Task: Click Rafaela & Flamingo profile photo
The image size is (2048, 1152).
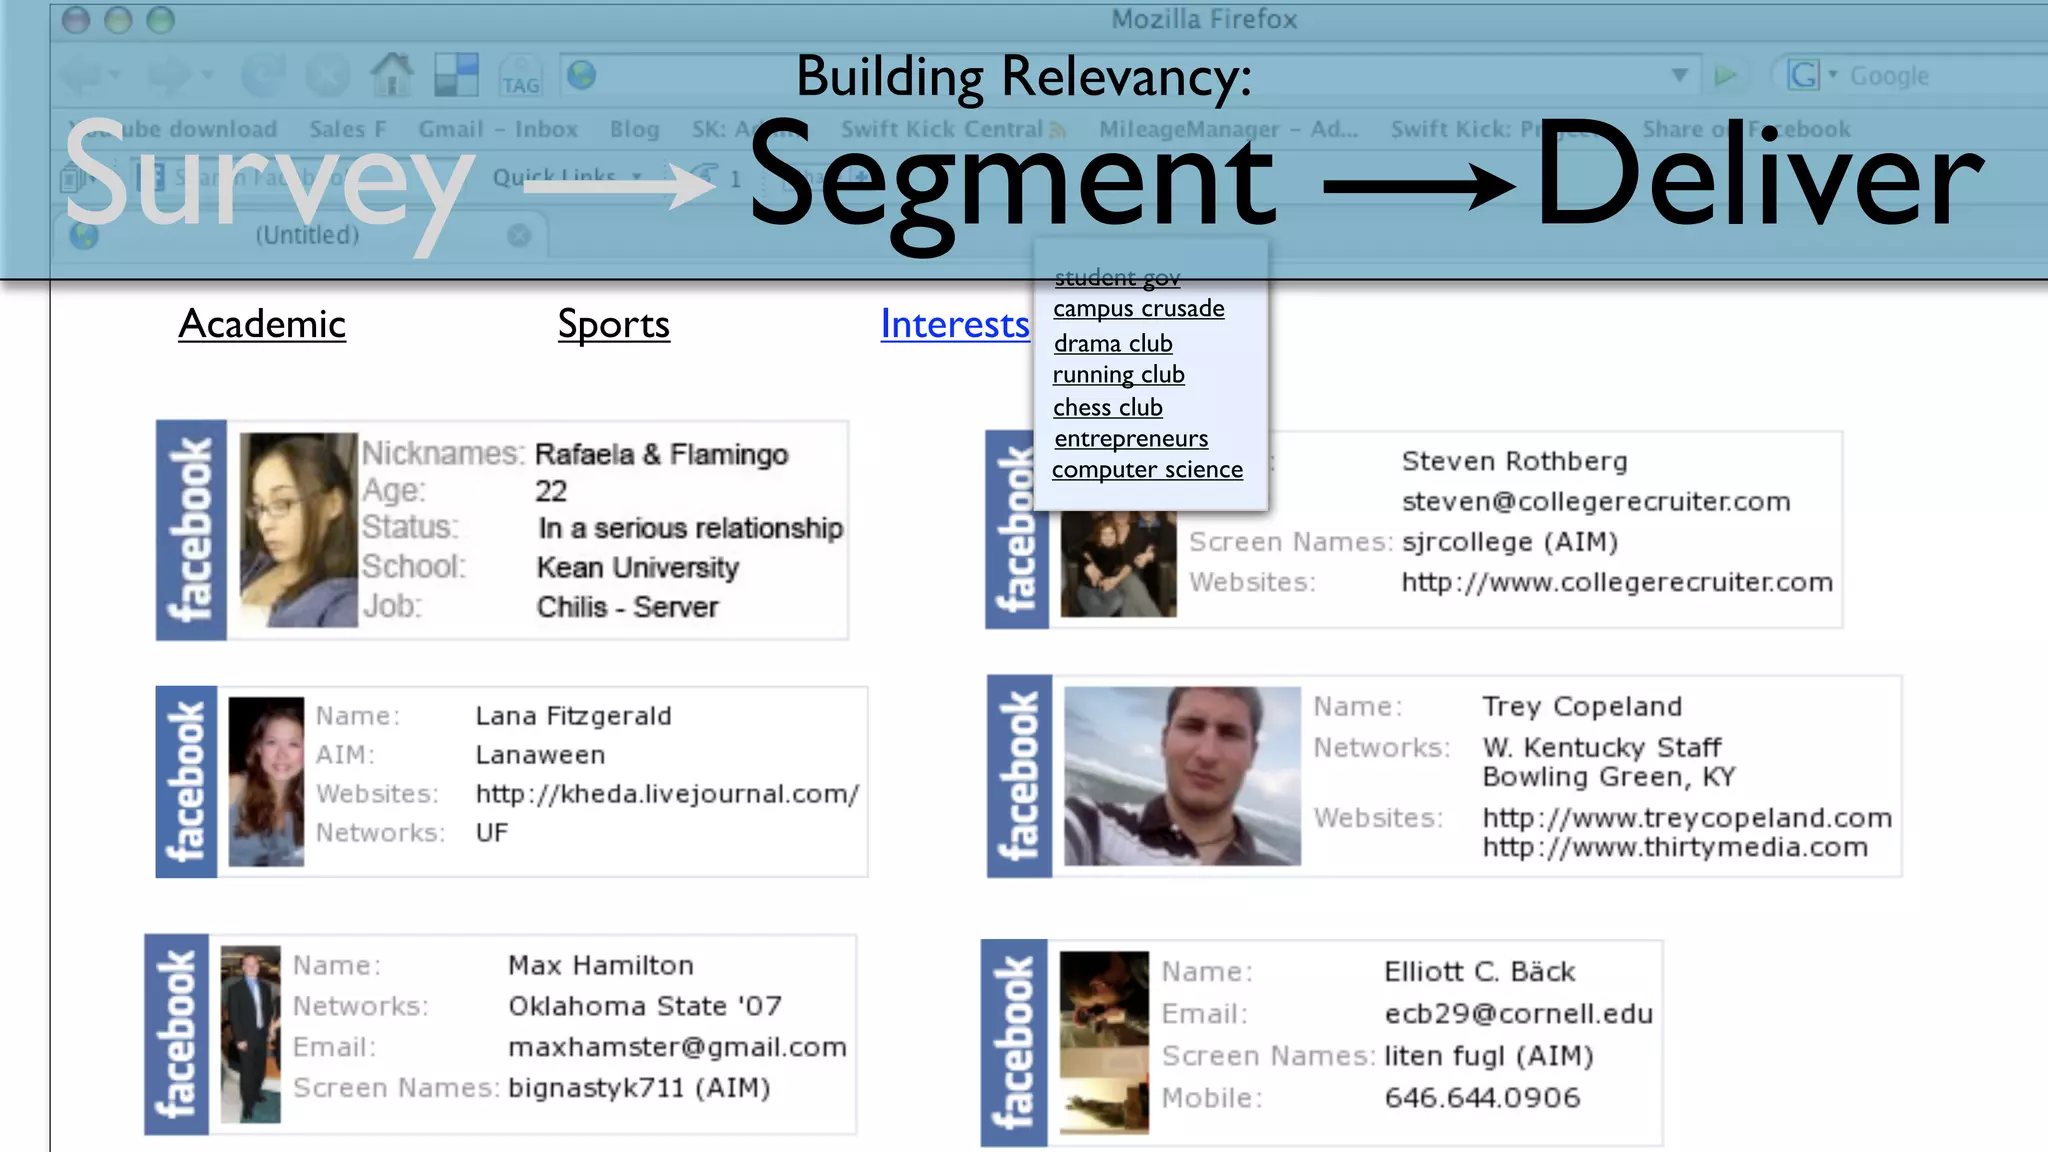Action: pos(299,530)
